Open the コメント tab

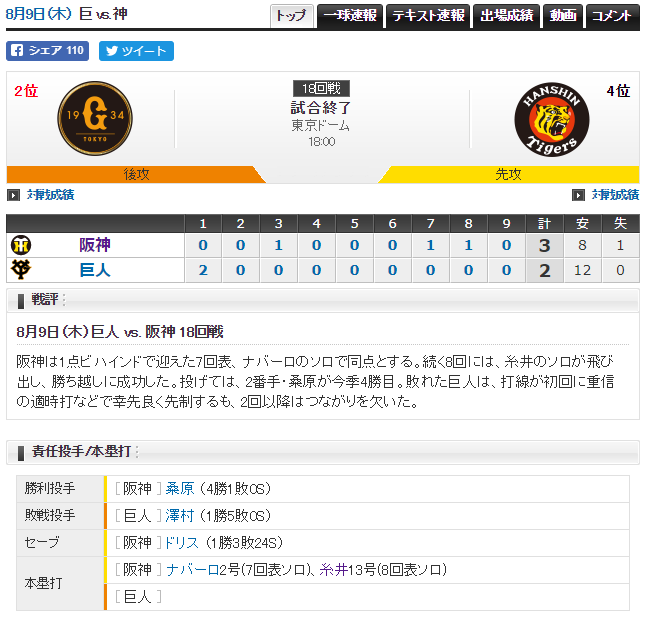coord(612,16)
